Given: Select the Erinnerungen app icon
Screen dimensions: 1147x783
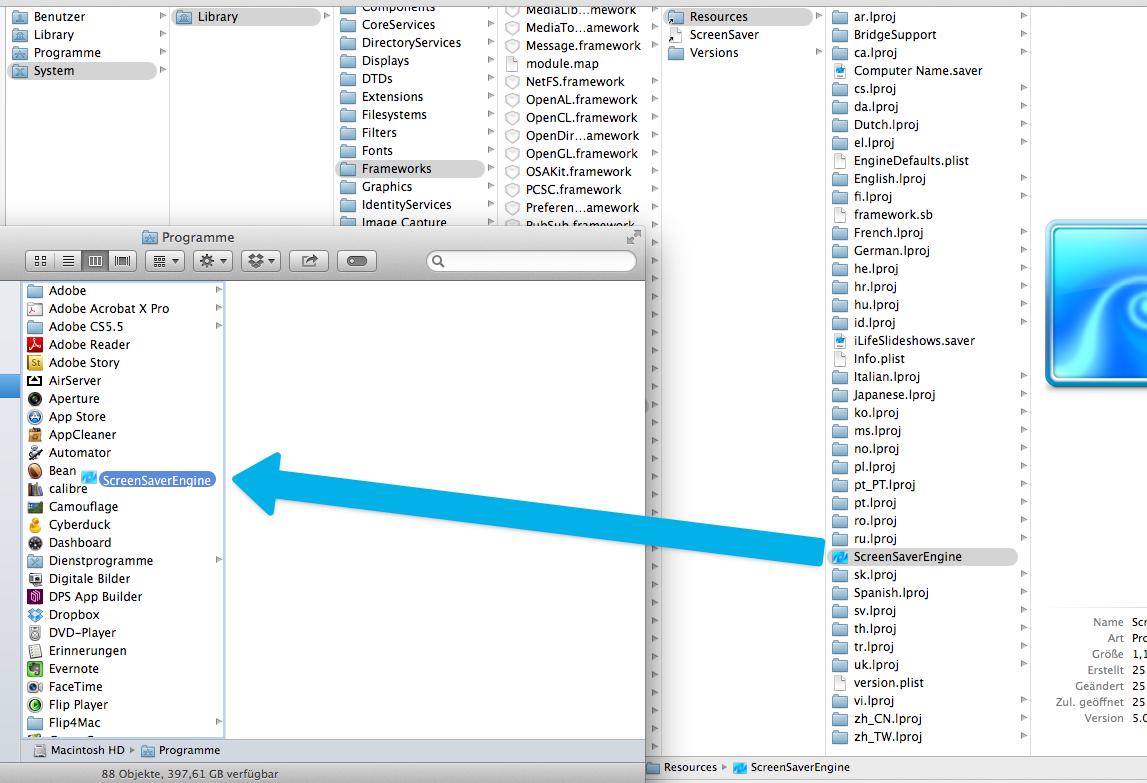Looking at the screenshot, I should click(x=35, y=651).
